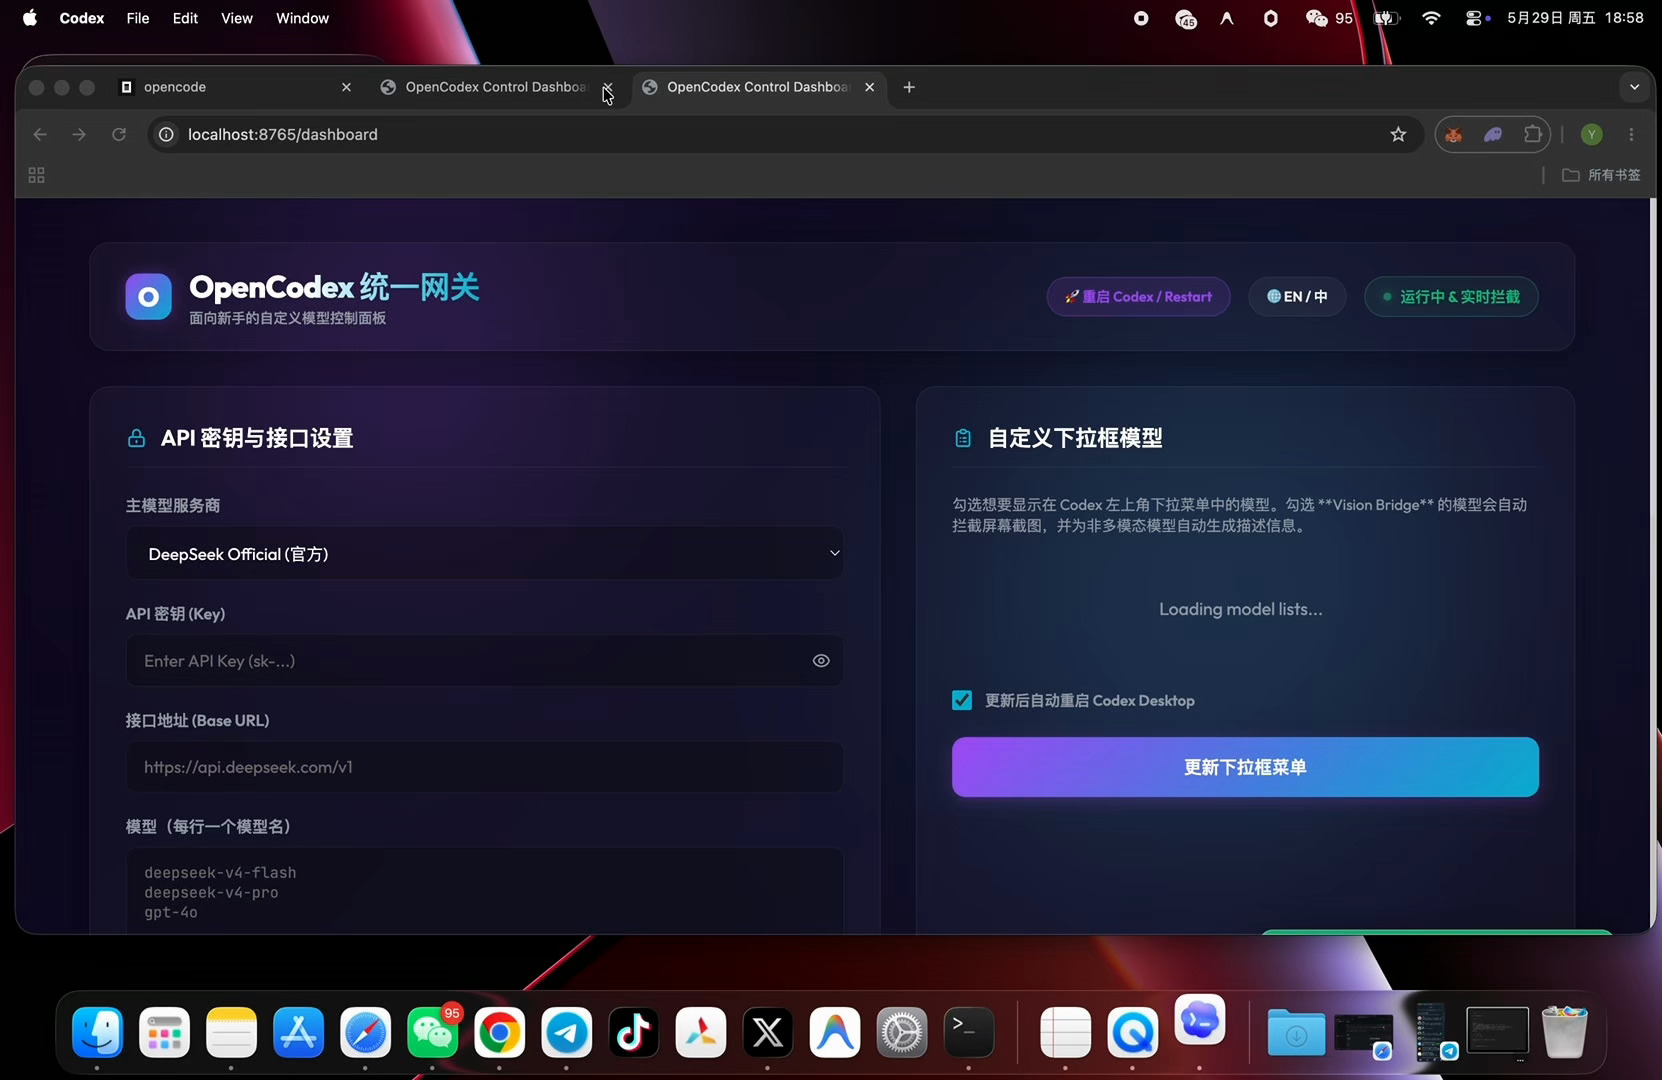Screen dimensions: 1662x1080
Task: Open TikTok from the dock
Action: click(634, 1032)
